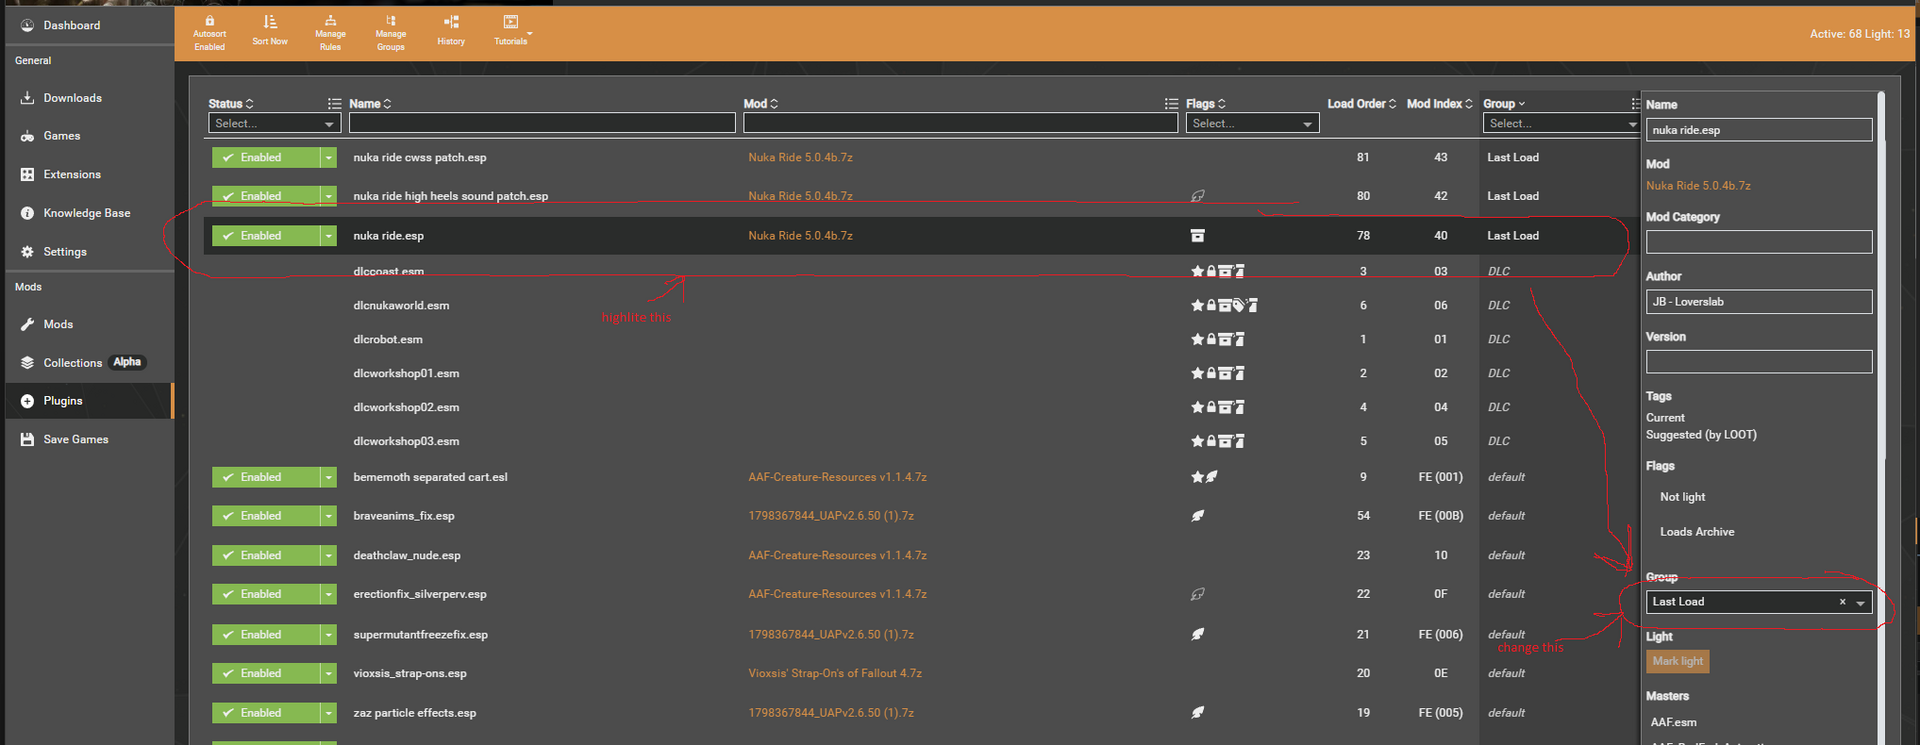The width and height of the screenshot is (1920, 745).
Task: Click the Mark light button
Action: (x=1677, y=661)
